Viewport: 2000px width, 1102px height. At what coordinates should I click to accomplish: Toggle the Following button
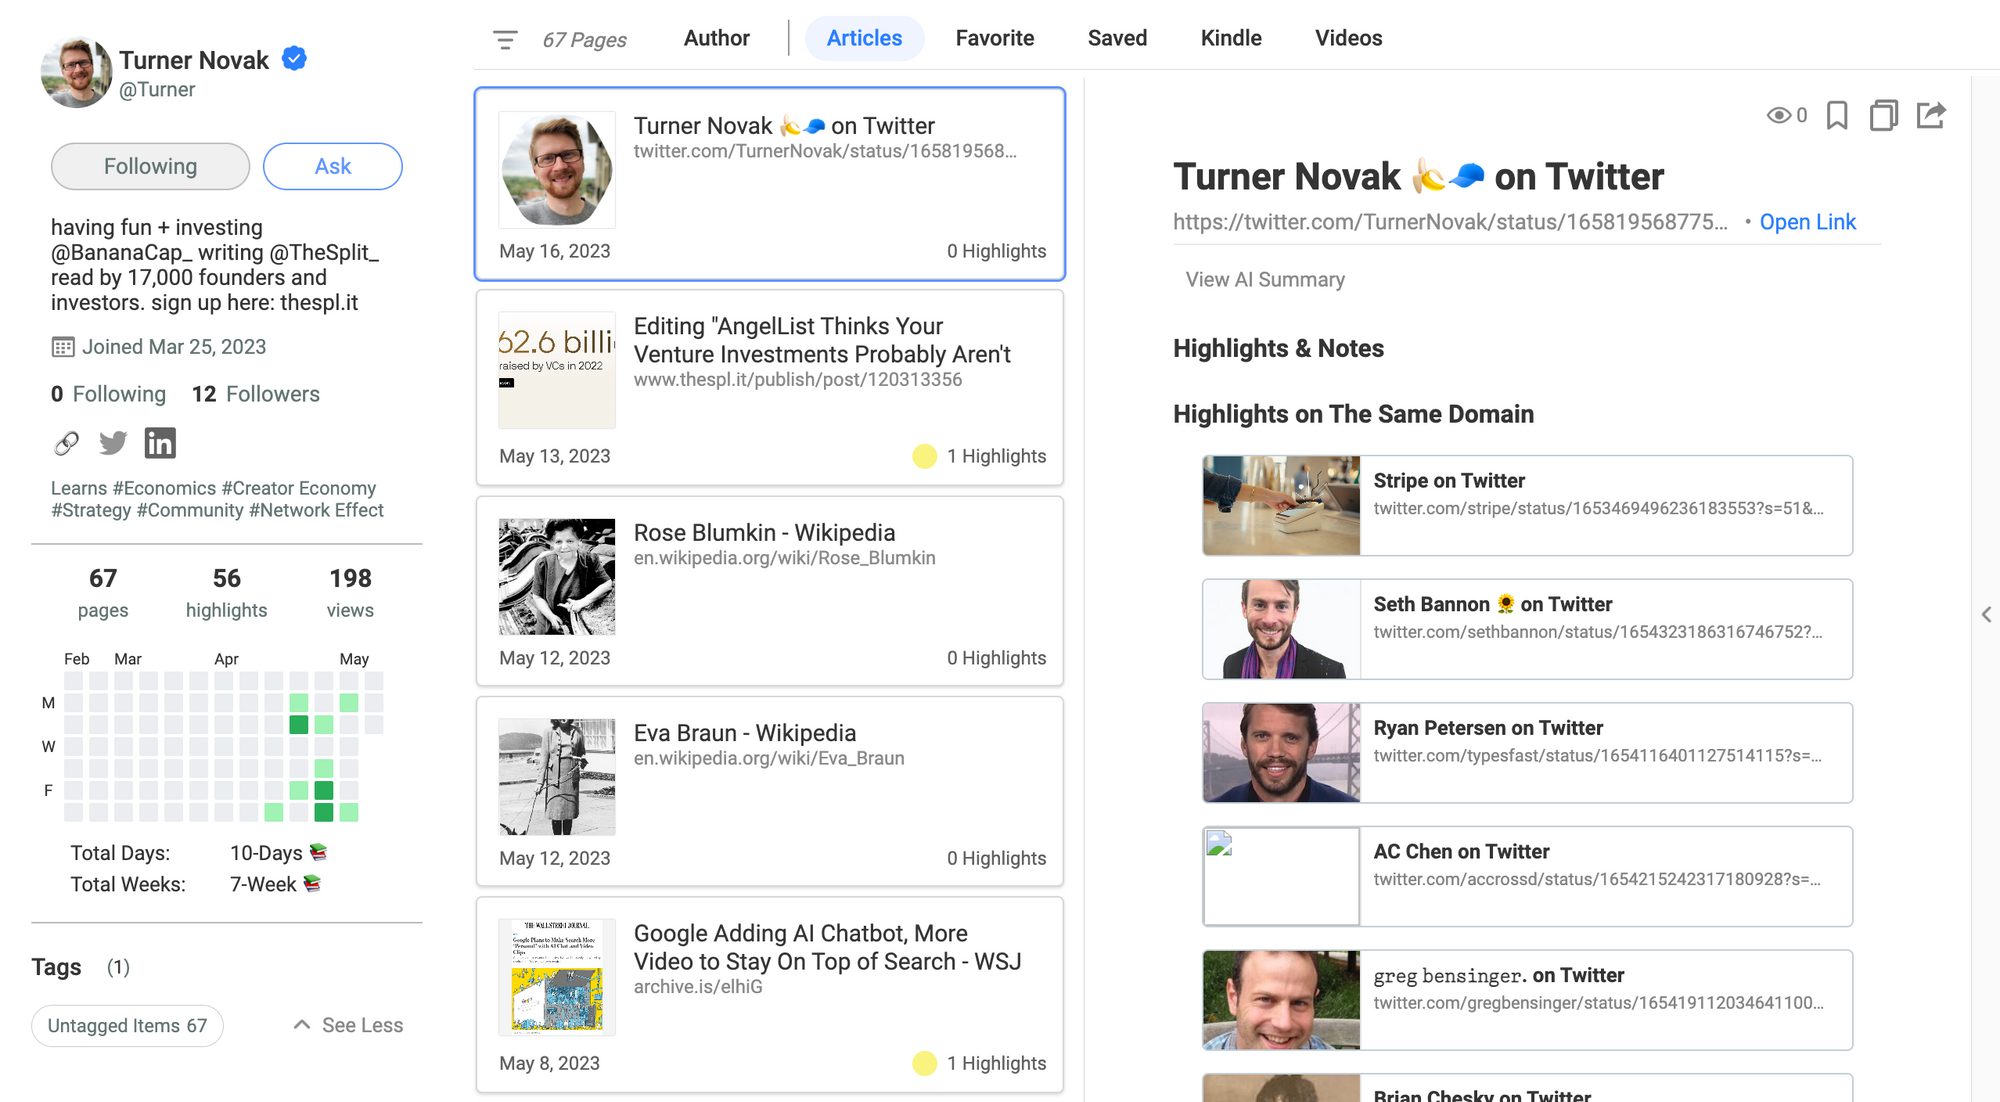point(150,166)
